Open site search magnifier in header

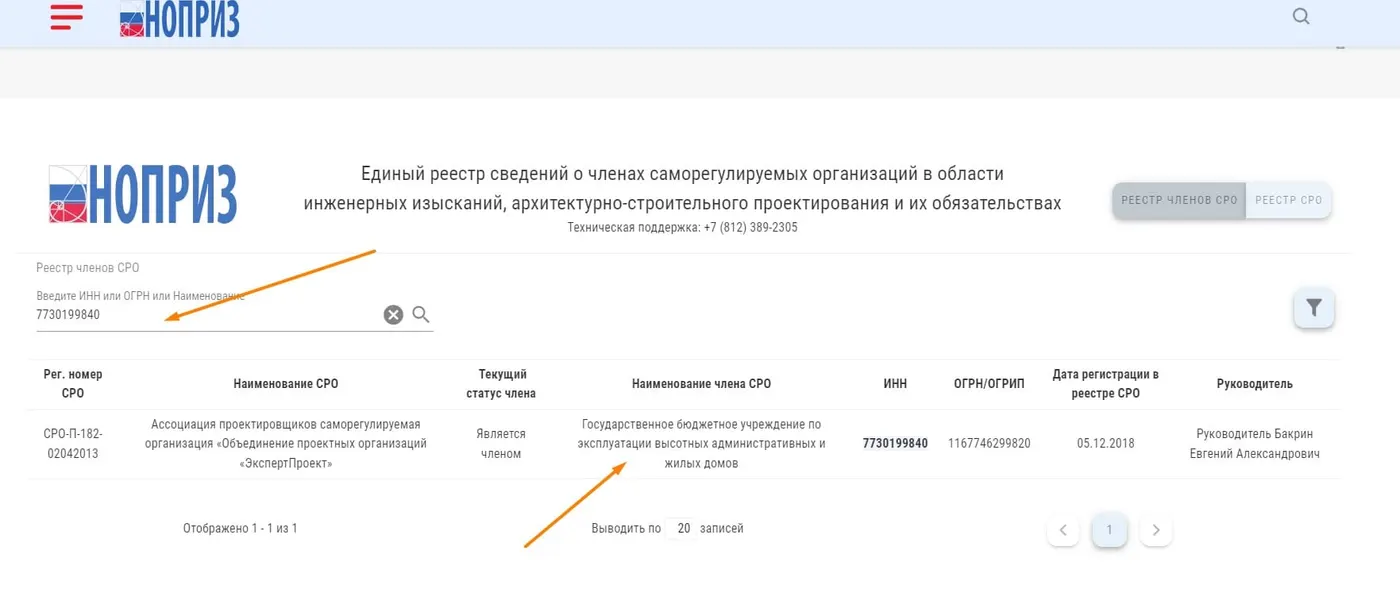[x=1301, y=16]
